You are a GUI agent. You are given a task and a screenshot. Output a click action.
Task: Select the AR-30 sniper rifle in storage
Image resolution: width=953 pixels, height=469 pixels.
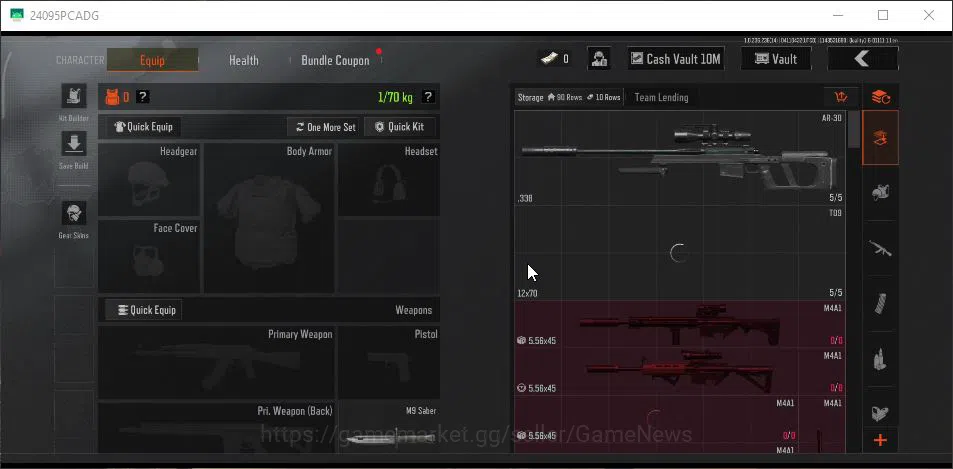click(x=679, y=158)
